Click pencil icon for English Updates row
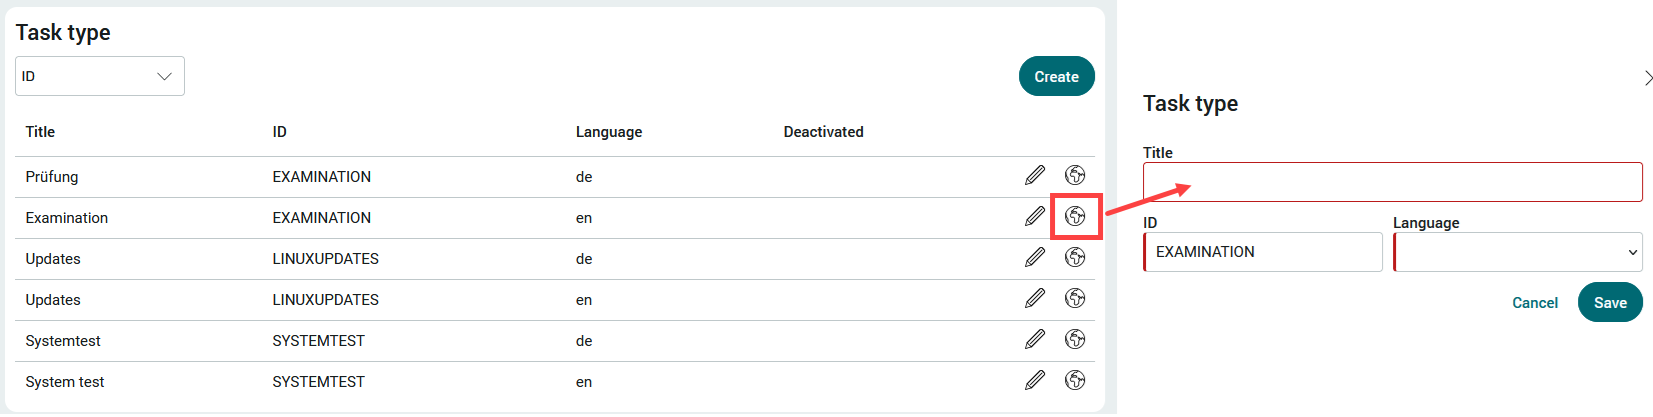Viewport: 1653px width, 417px height. [x=1035, y=299]
